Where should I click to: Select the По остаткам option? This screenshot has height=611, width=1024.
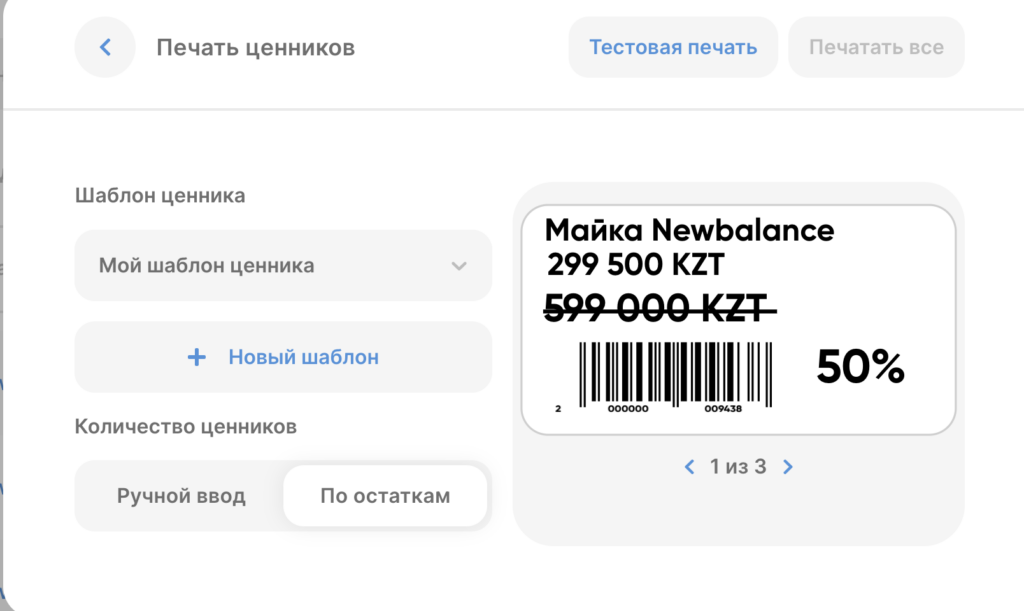[385, 495]
